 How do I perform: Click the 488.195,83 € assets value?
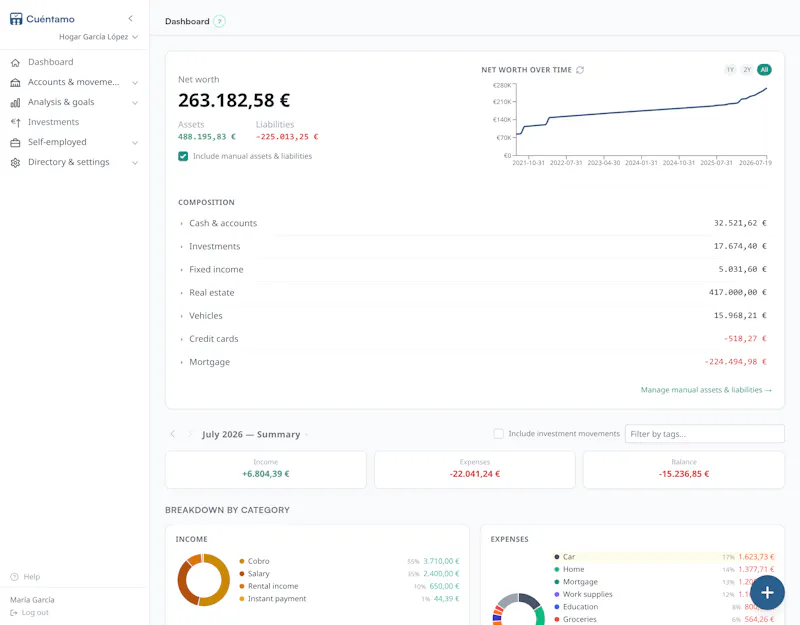[207, 137]
